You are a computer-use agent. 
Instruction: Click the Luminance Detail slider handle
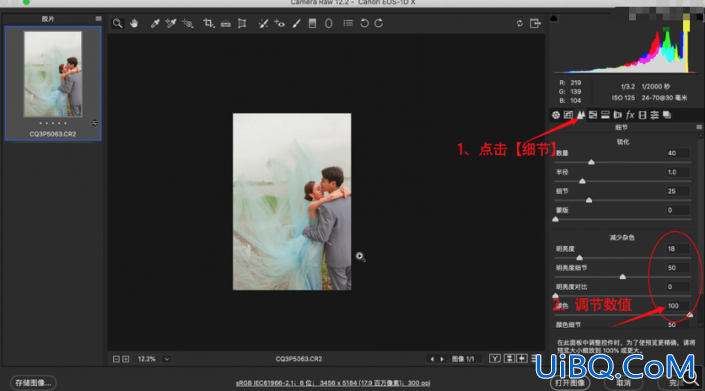click(623, 277)
